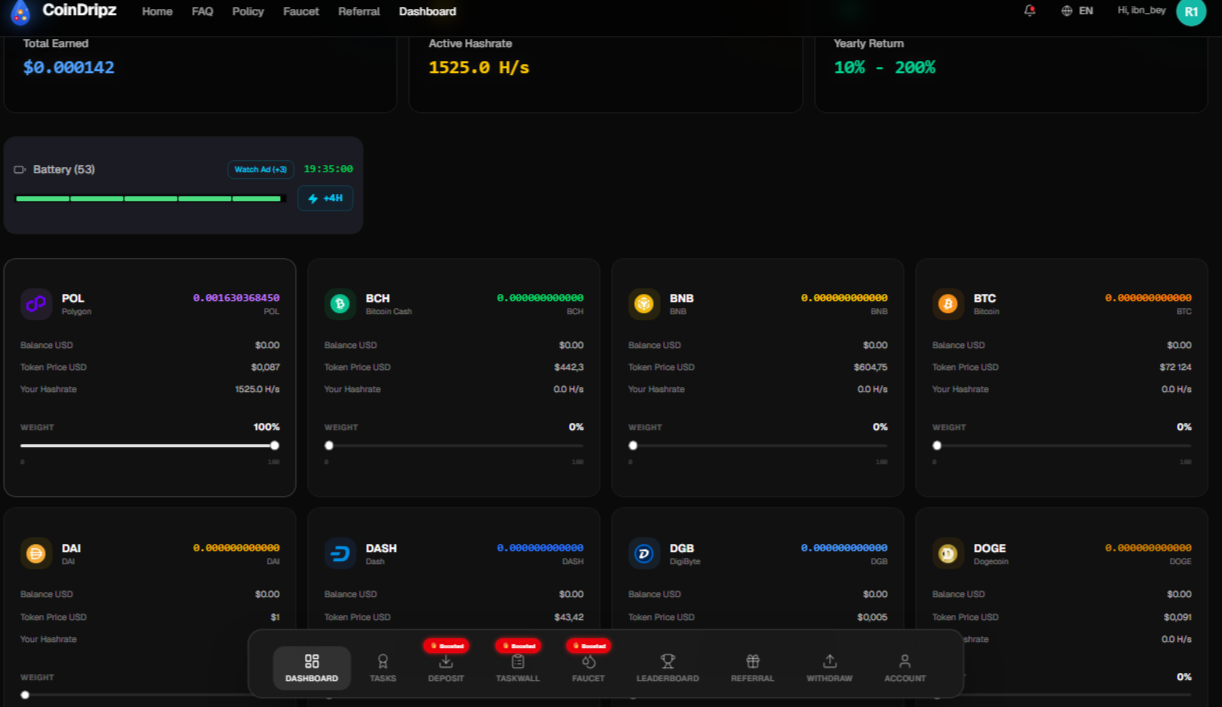
Task: Click the BCH token price $442,3
Action: point(569,367)
